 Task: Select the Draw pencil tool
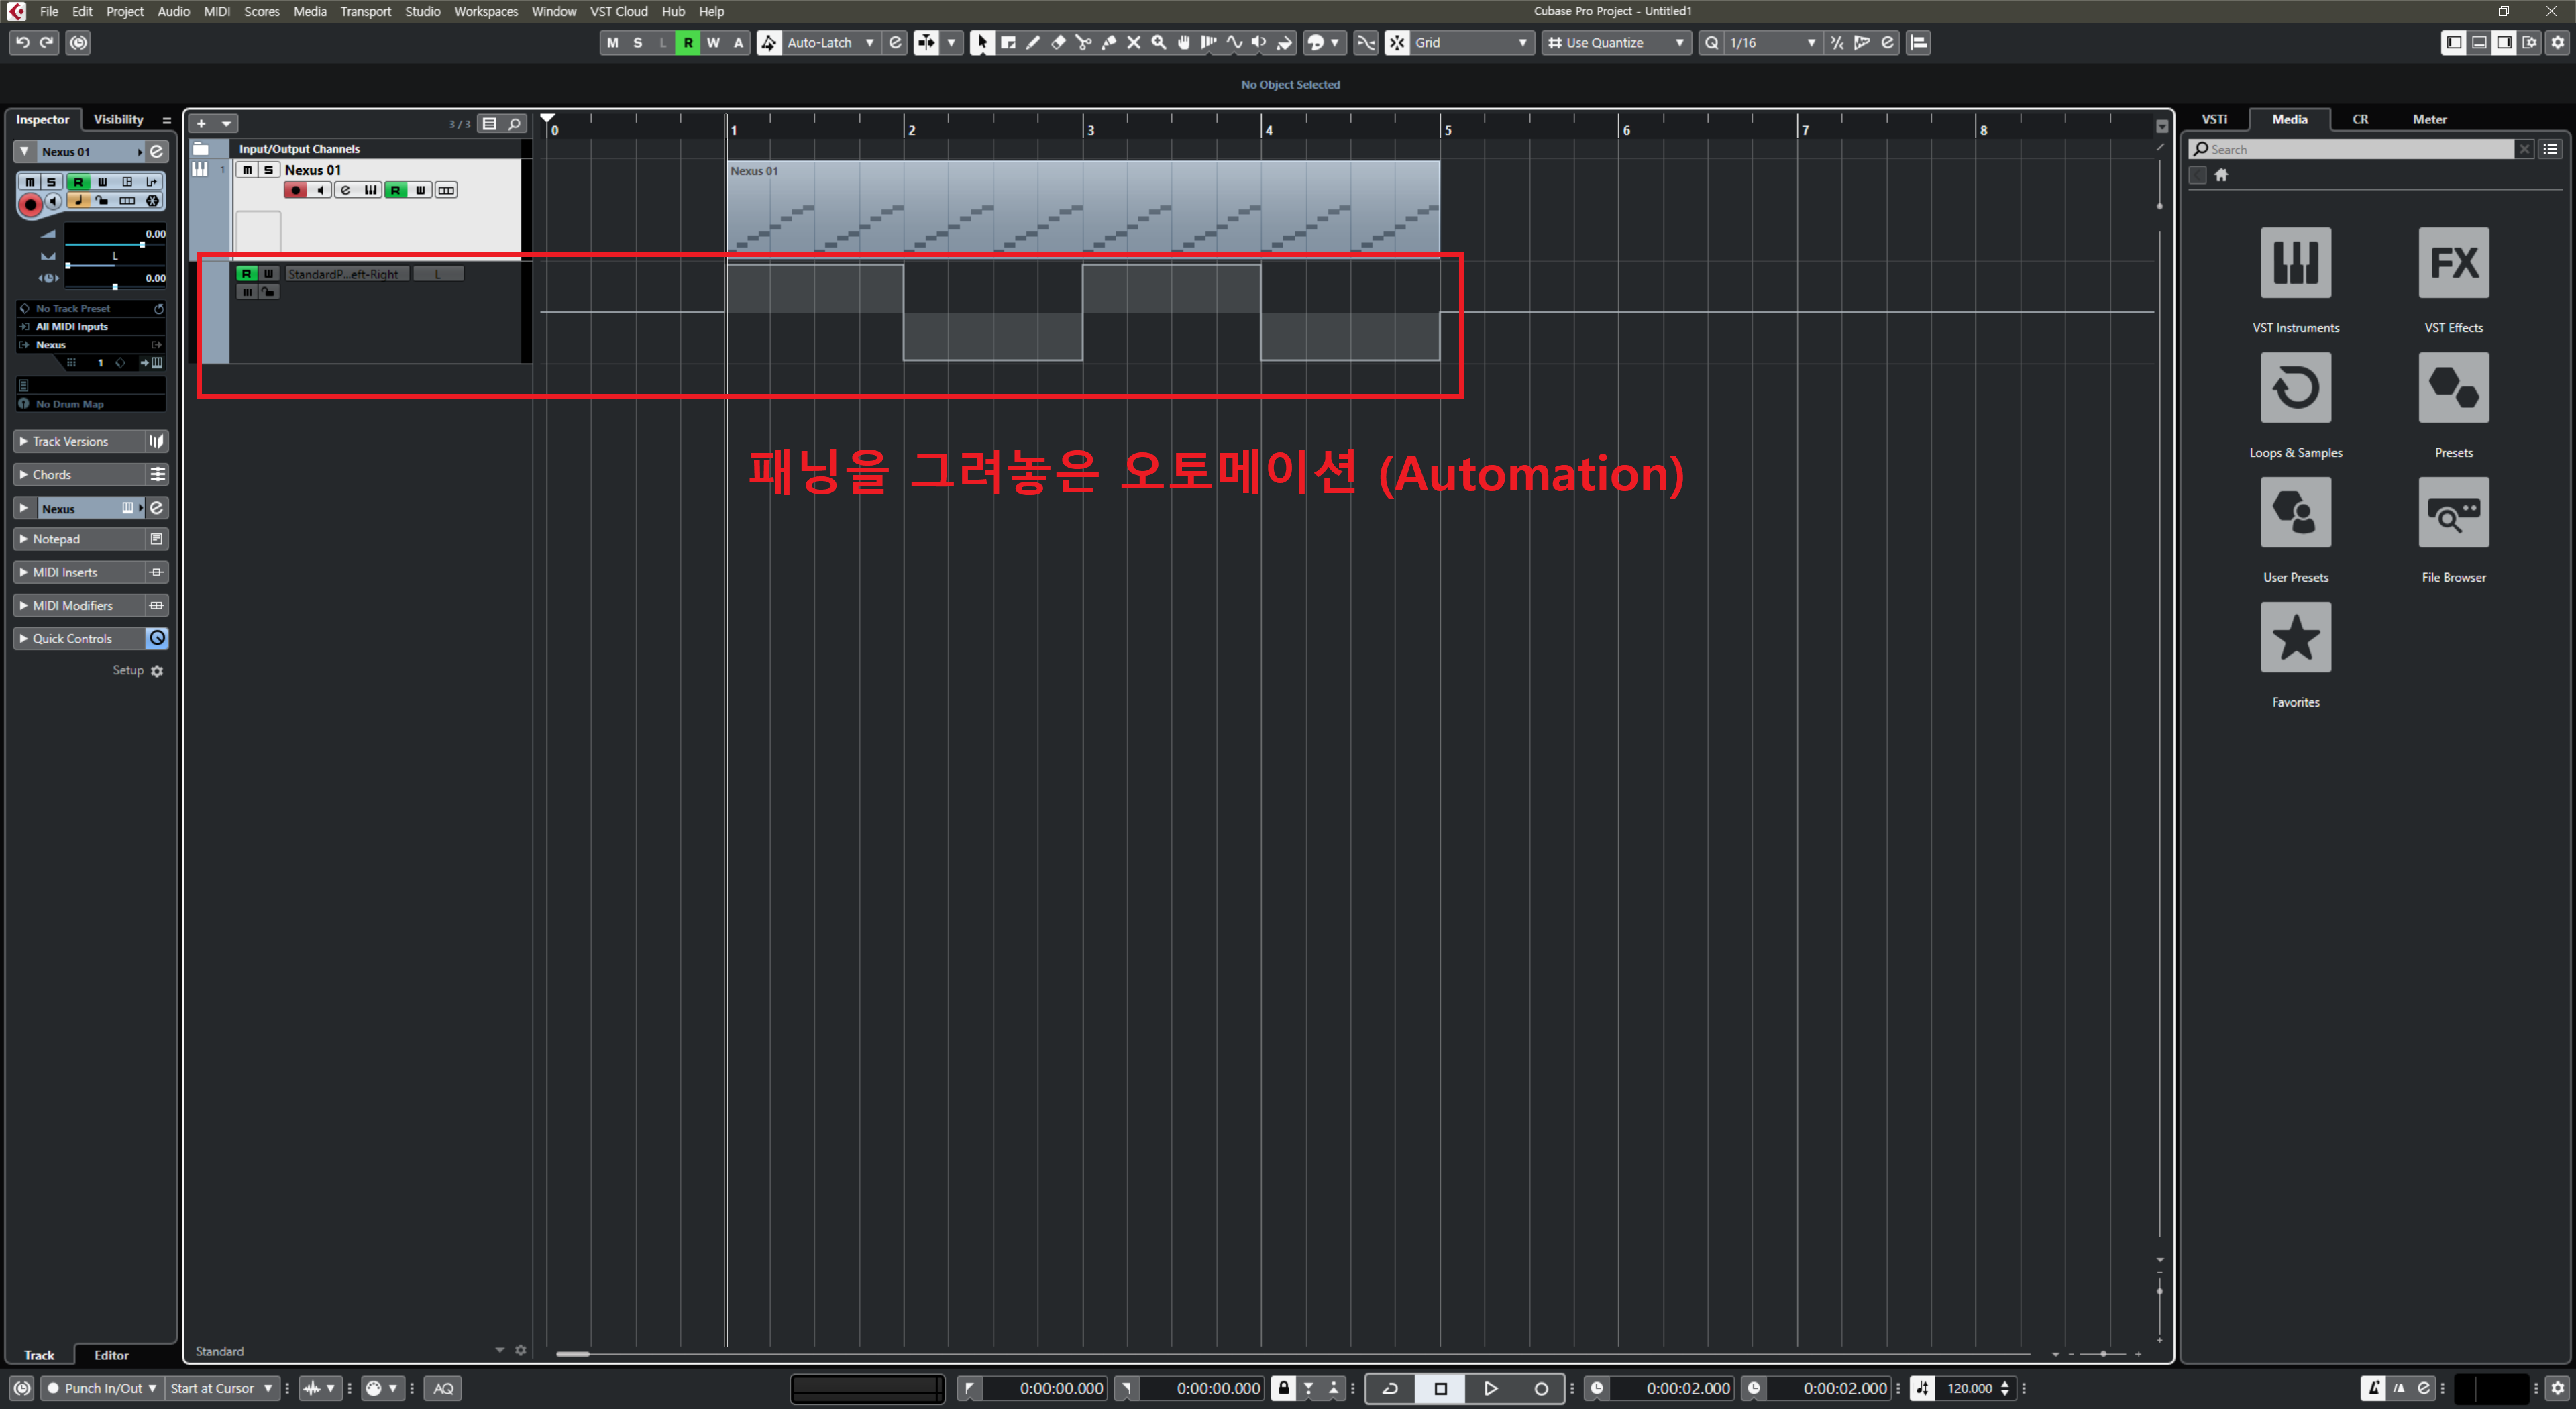click(1033, 43)
